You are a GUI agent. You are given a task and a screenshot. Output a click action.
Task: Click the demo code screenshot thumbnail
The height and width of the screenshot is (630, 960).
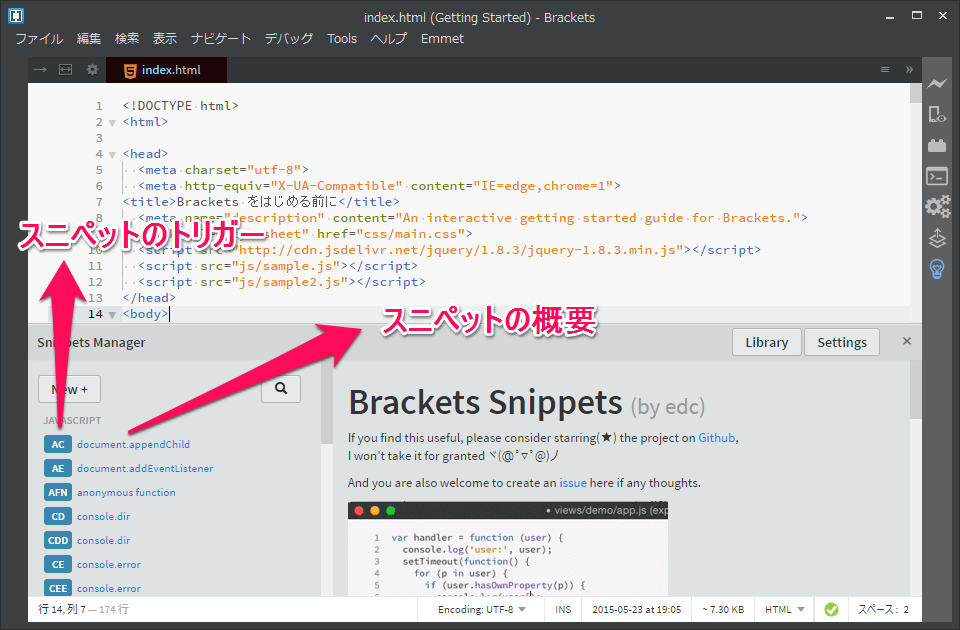click(508, 549)
